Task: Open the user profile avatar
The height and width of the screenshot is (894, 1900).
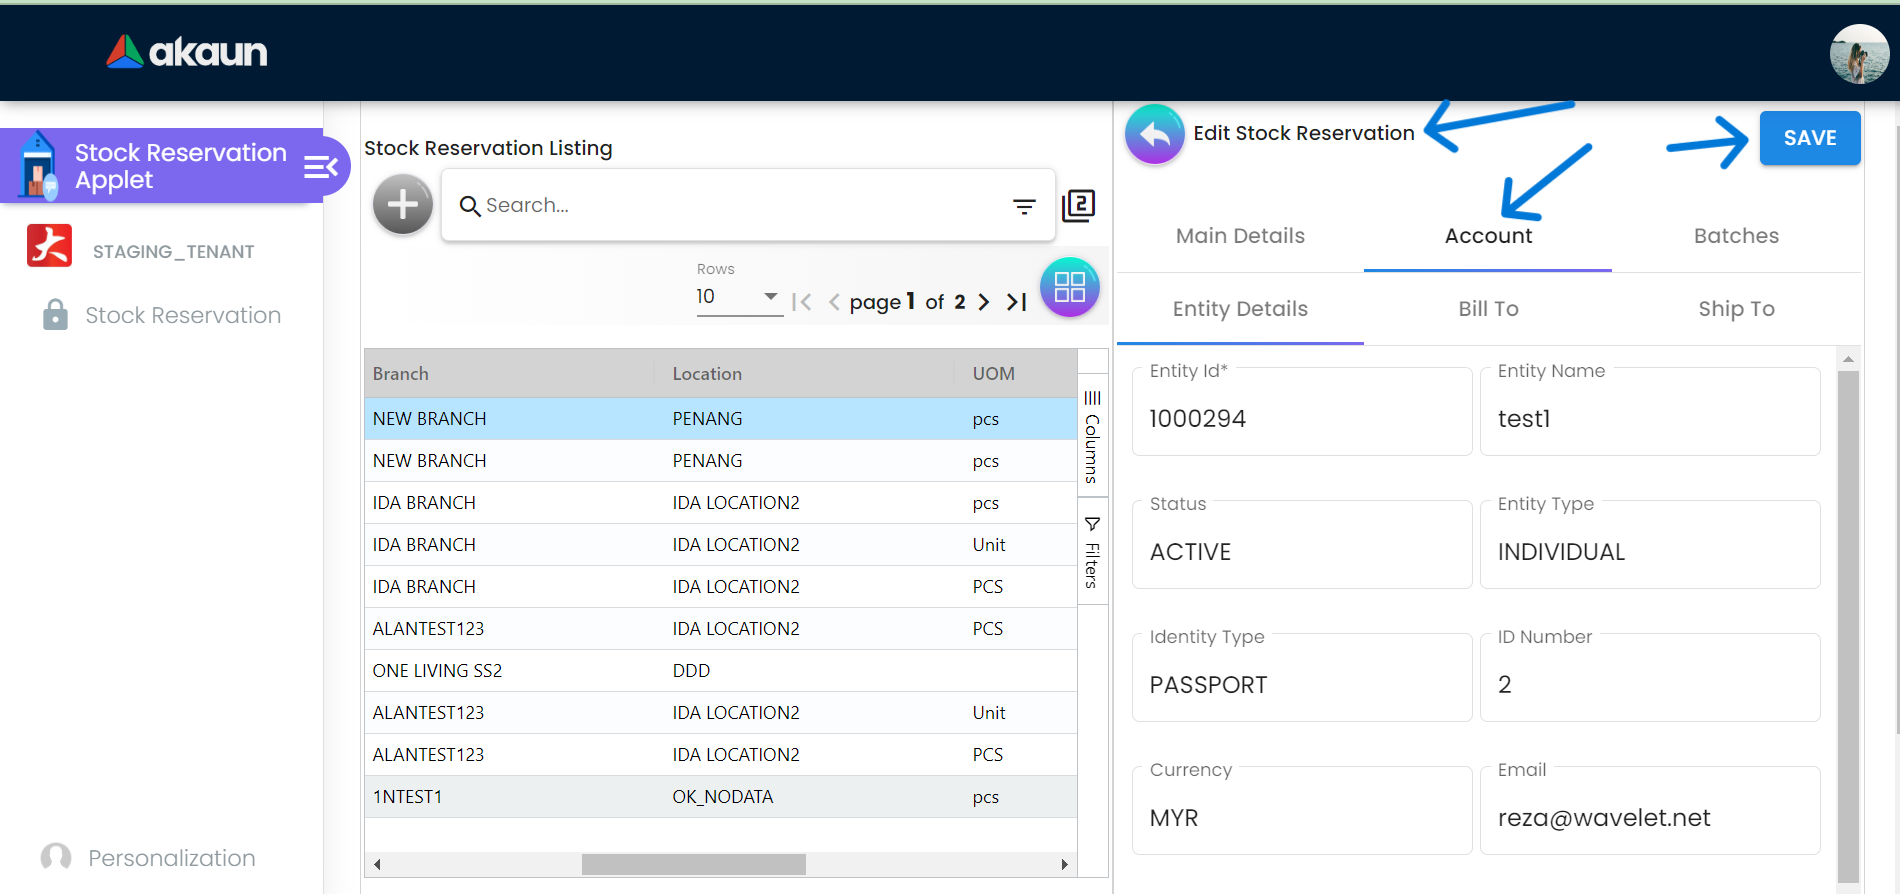Action: (x=1858, y=54)
